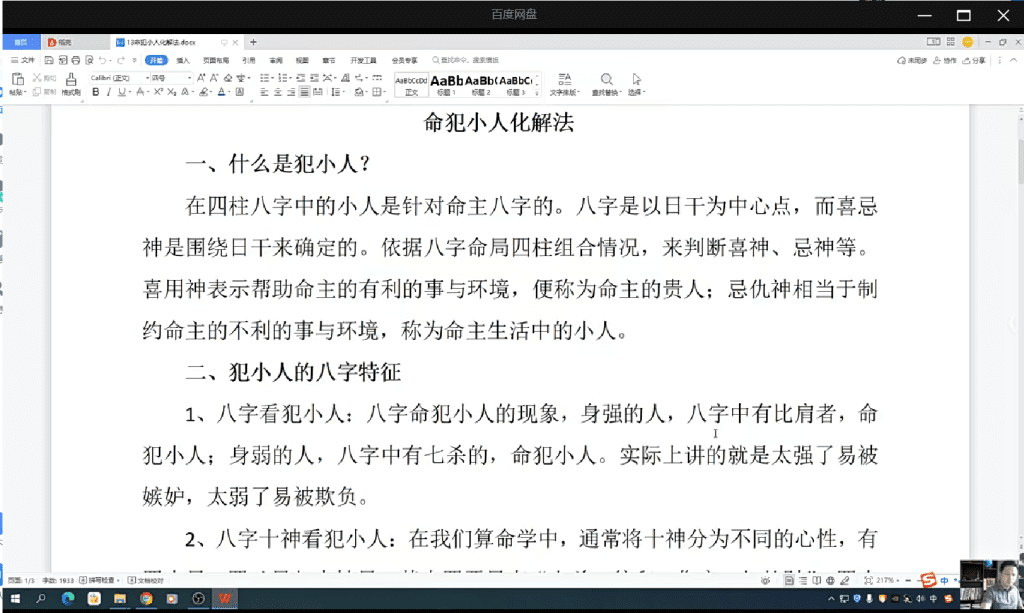
Task: Open Windows Start menu on taskbar
Action: 15,598
